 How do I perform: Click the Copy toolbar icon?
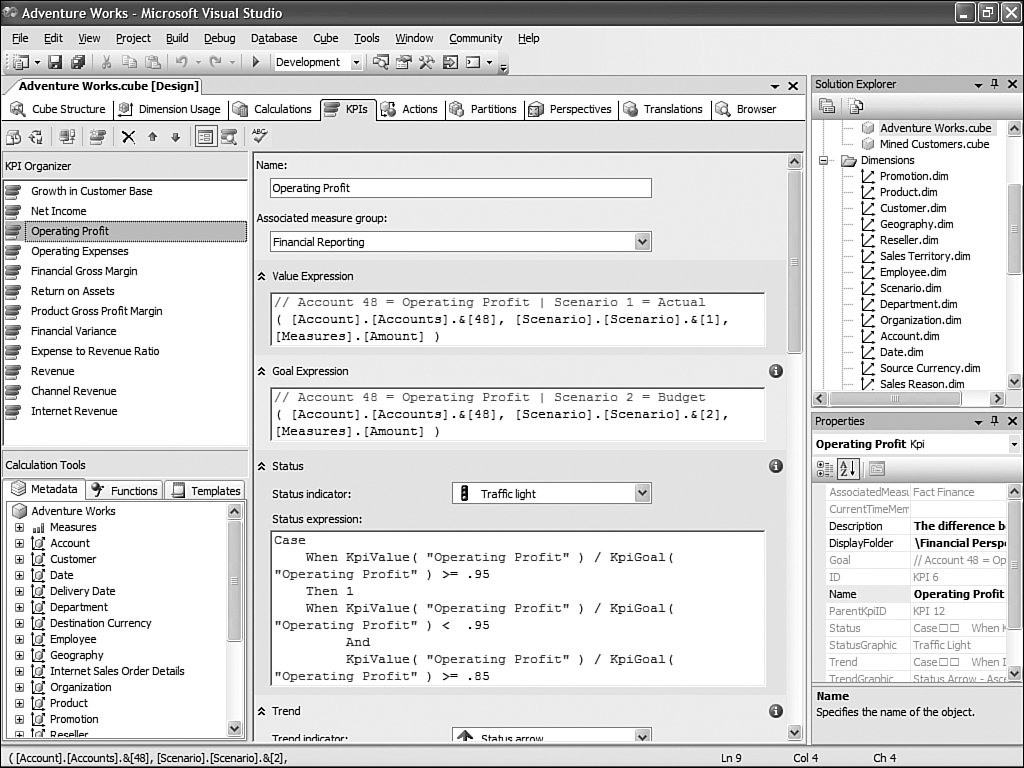click(x=129, y=62)
